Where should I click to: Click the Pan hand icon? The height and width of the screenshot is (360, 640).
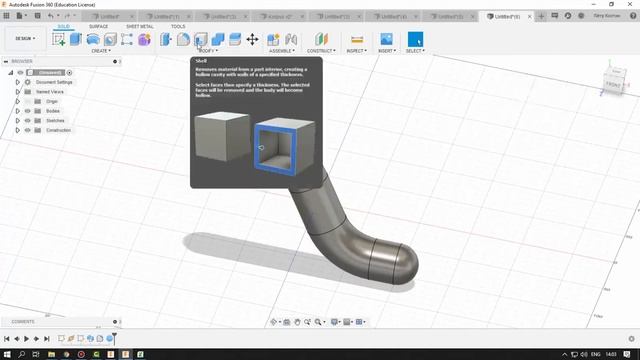coord(297,322)
